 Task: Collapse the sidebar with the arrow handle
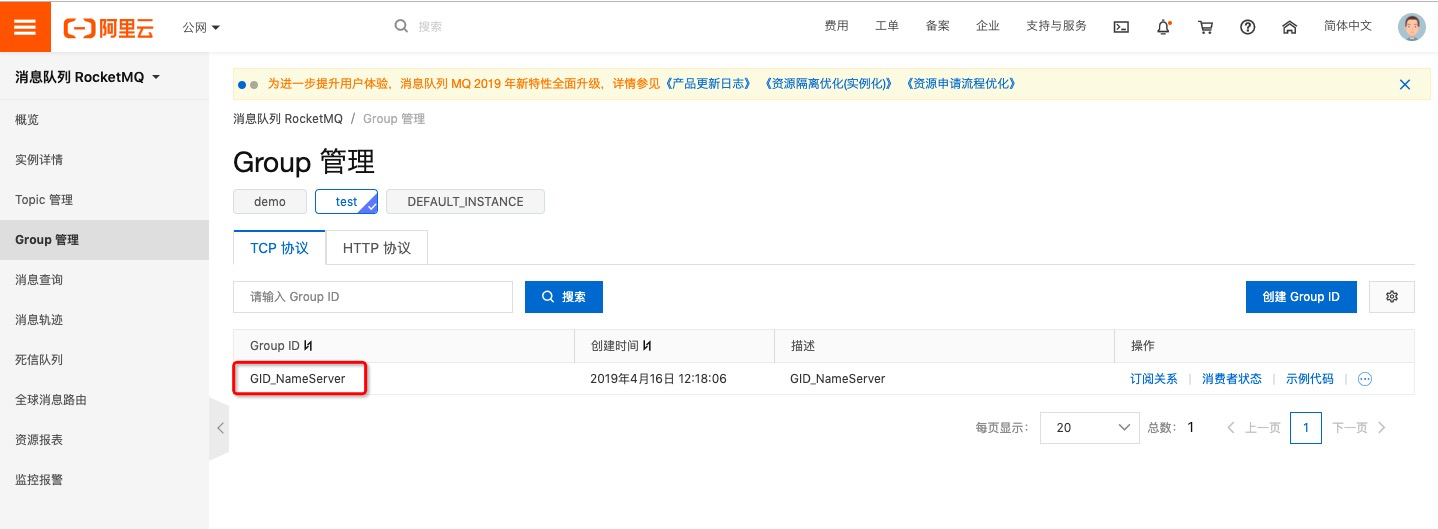pyautogui.click(x=219, y=428)
